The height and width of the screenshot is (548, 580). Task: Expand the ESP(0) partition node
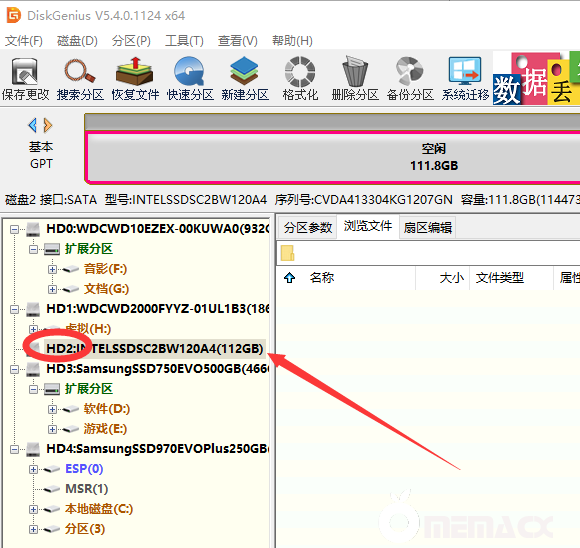tap(33, 469)
